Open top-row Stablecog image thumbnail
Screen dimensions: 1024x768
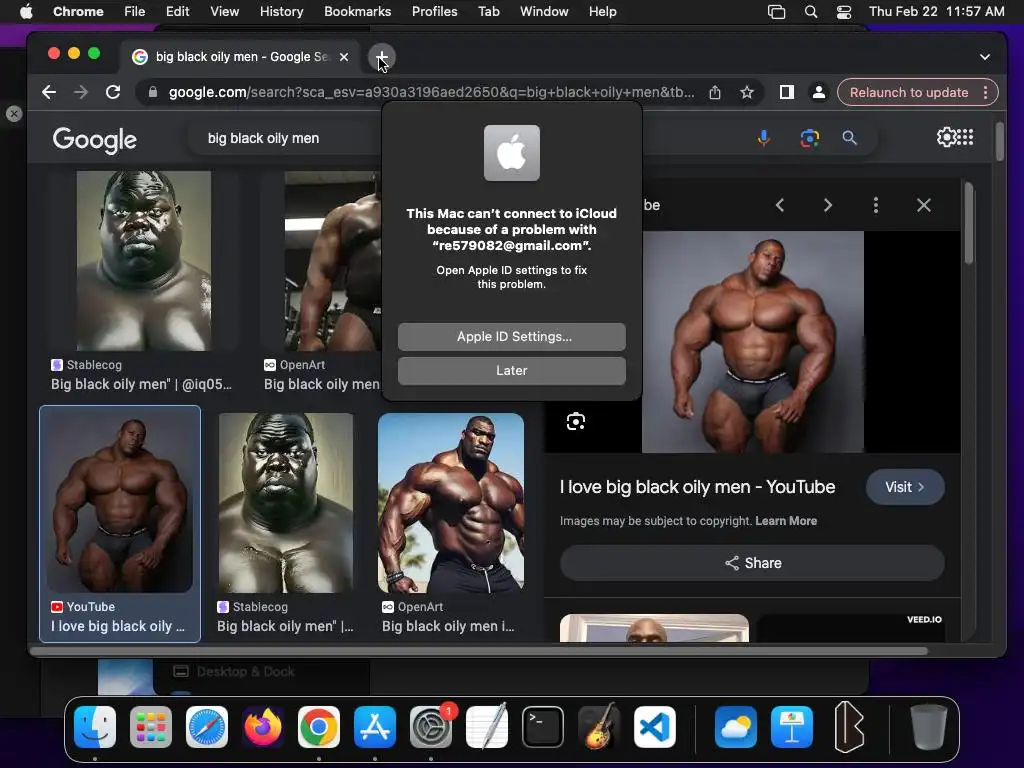pyautogui.click(x=144, y=261)
